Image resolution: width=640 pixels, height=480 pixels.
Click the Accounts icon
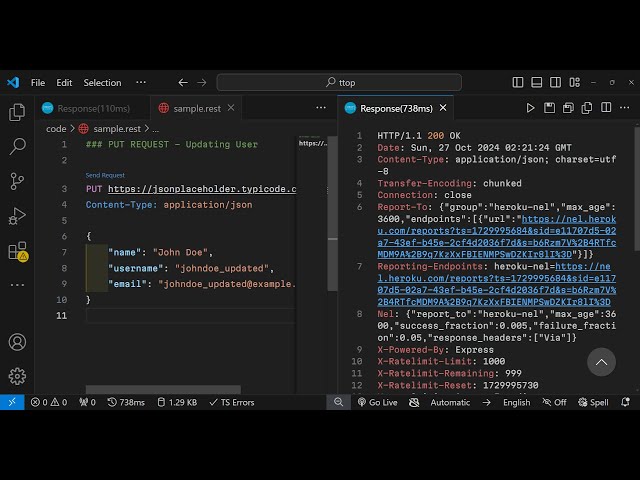coord(17,342)
